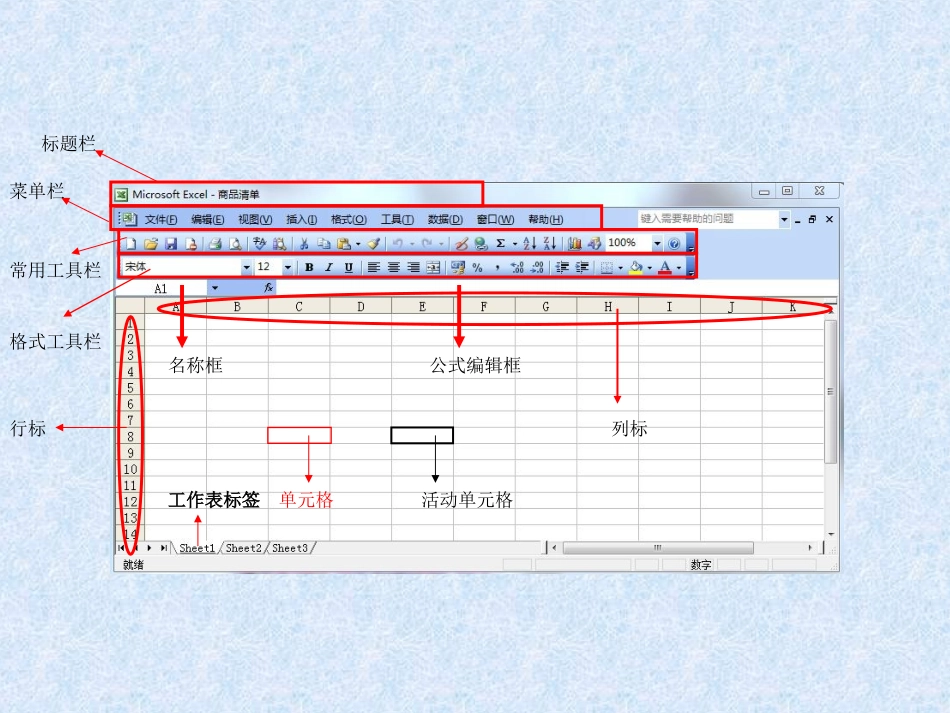Viewport: 950px width, 713px height.
Task: Toggle Bold formatting
Action: coord(309,267)
